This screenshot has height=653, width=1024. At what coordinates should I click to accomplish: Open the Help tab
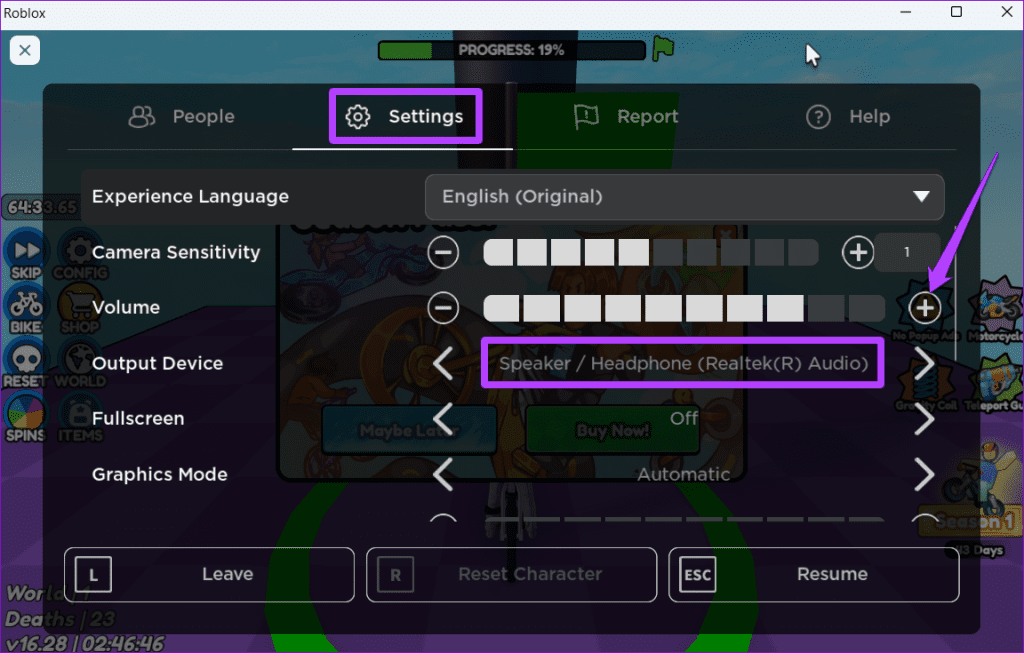(848, 116)
